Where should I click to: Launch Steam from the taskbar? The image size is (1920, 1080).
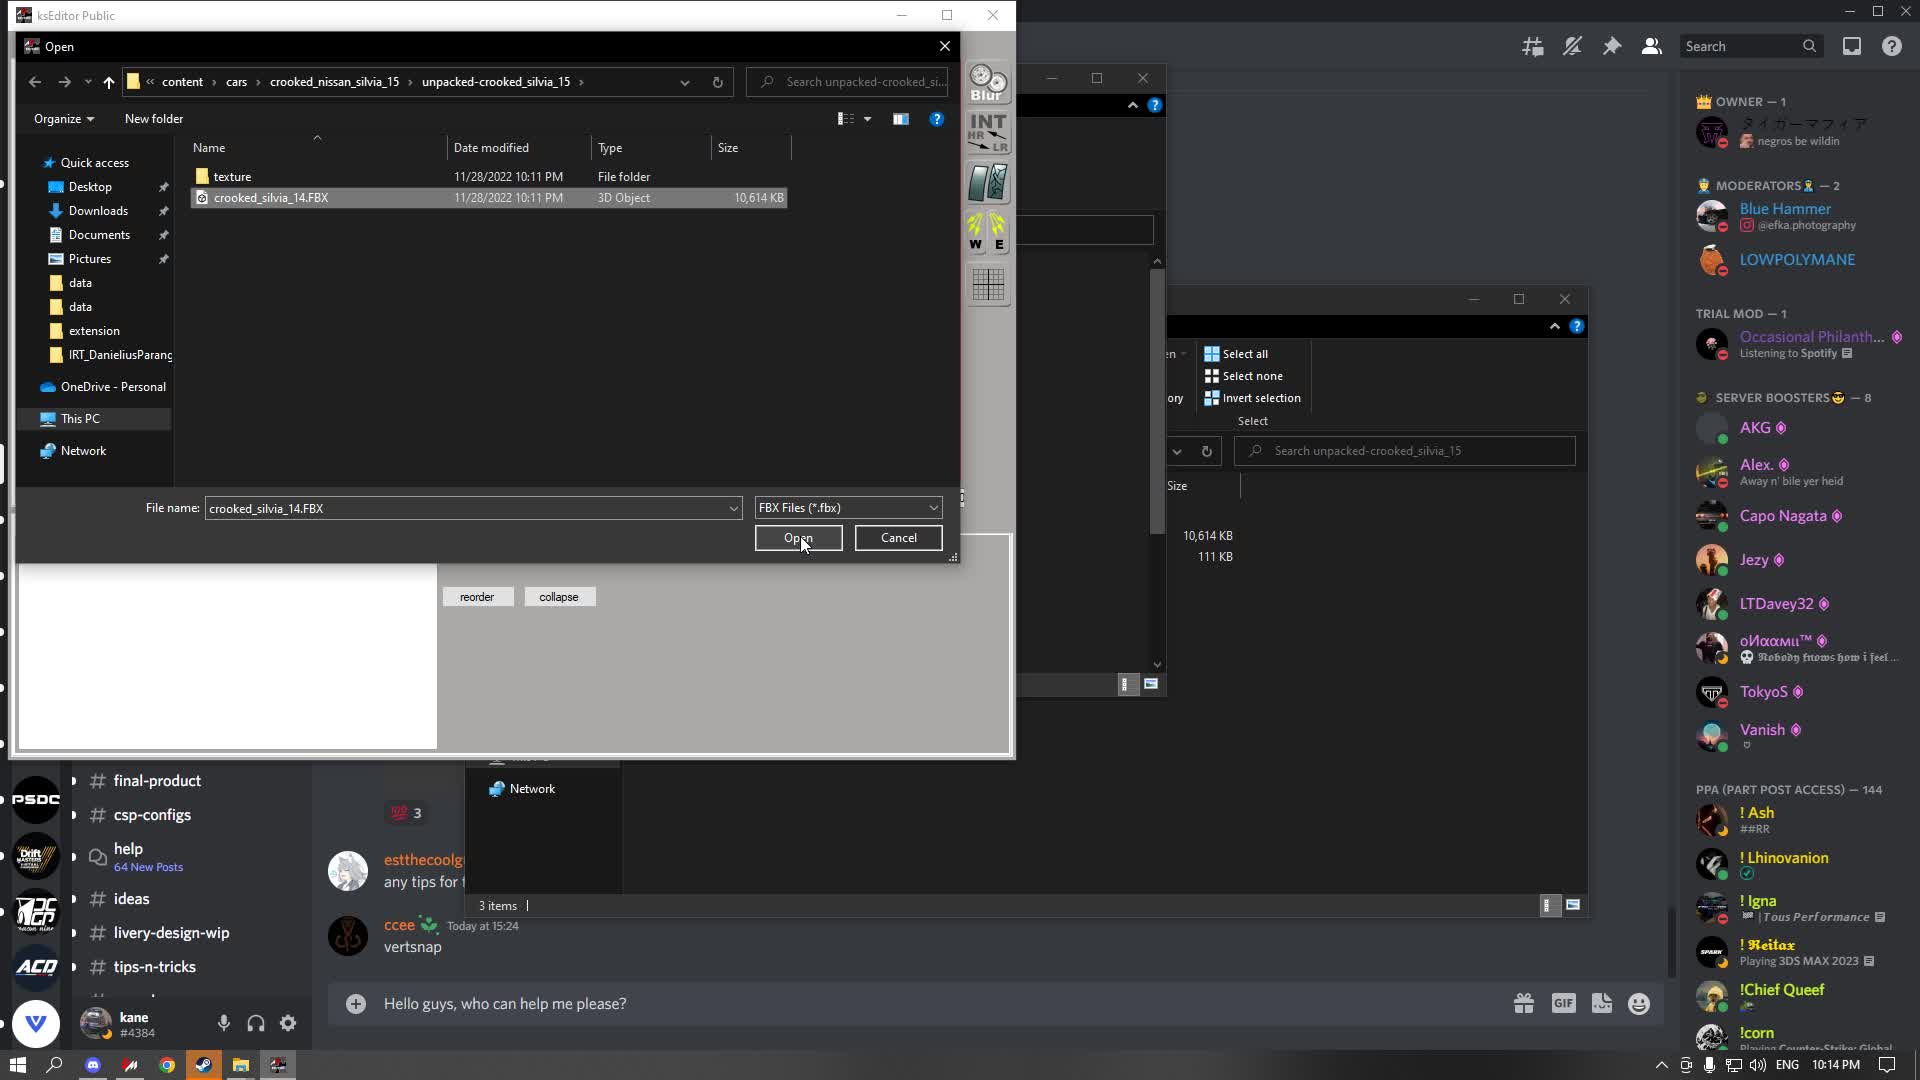tap(203, 1064)
